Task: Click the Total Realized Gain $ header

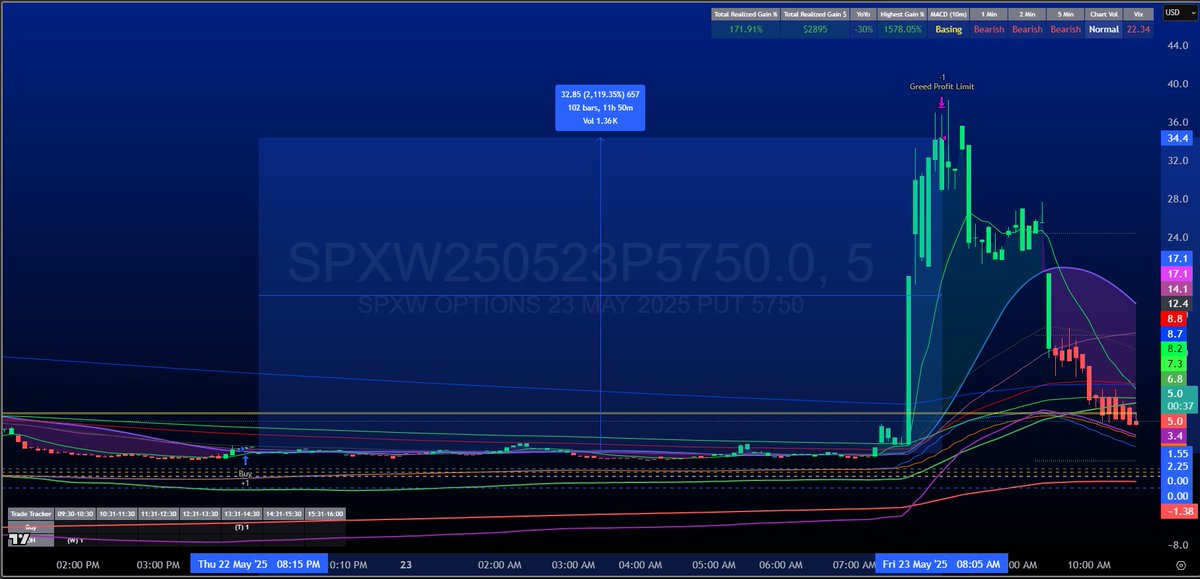Action: click(815, 14)
